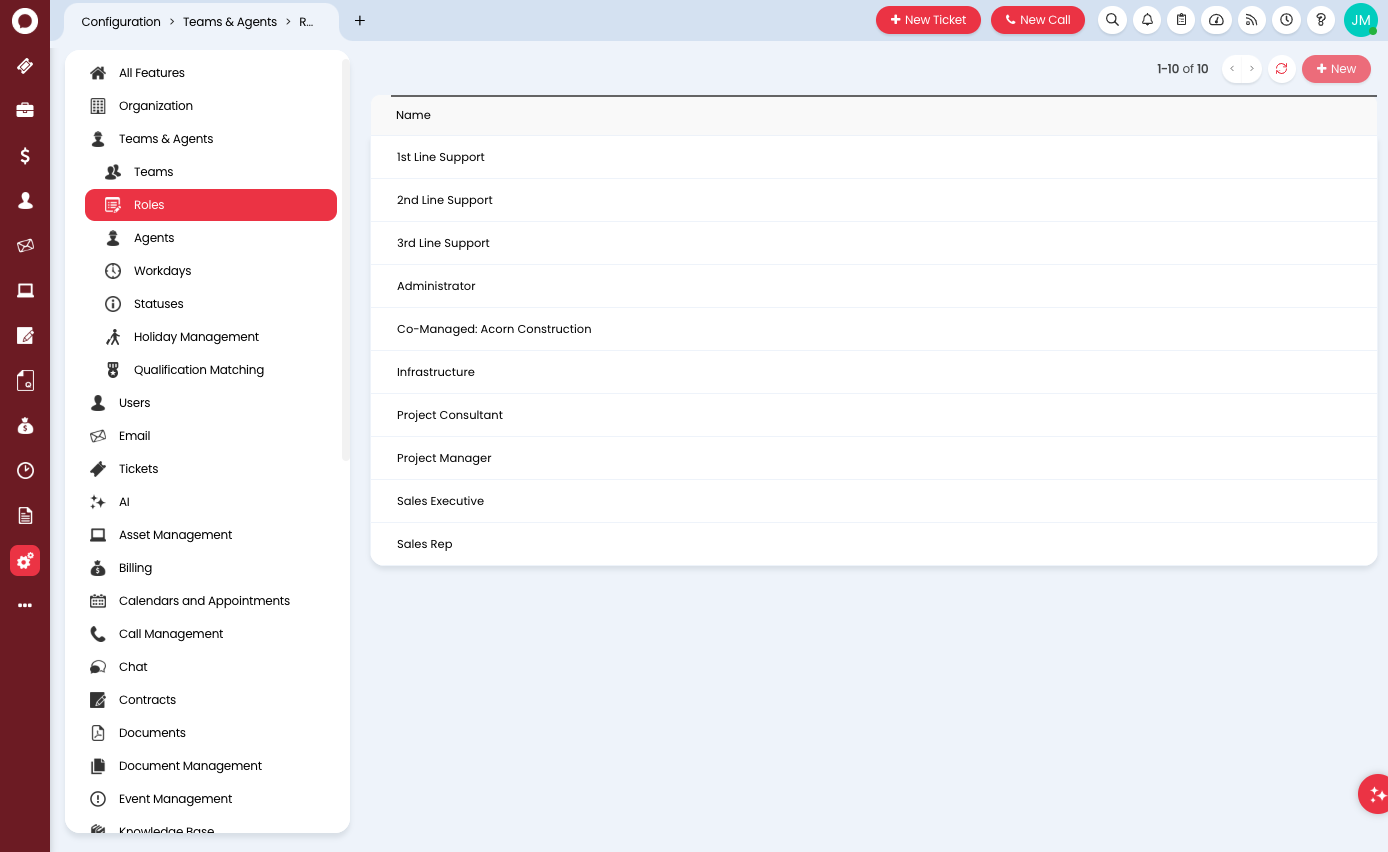Open Co-Managed: Acorn Construction role
This screenshot has height=852, width=1388.
(874, 329)
